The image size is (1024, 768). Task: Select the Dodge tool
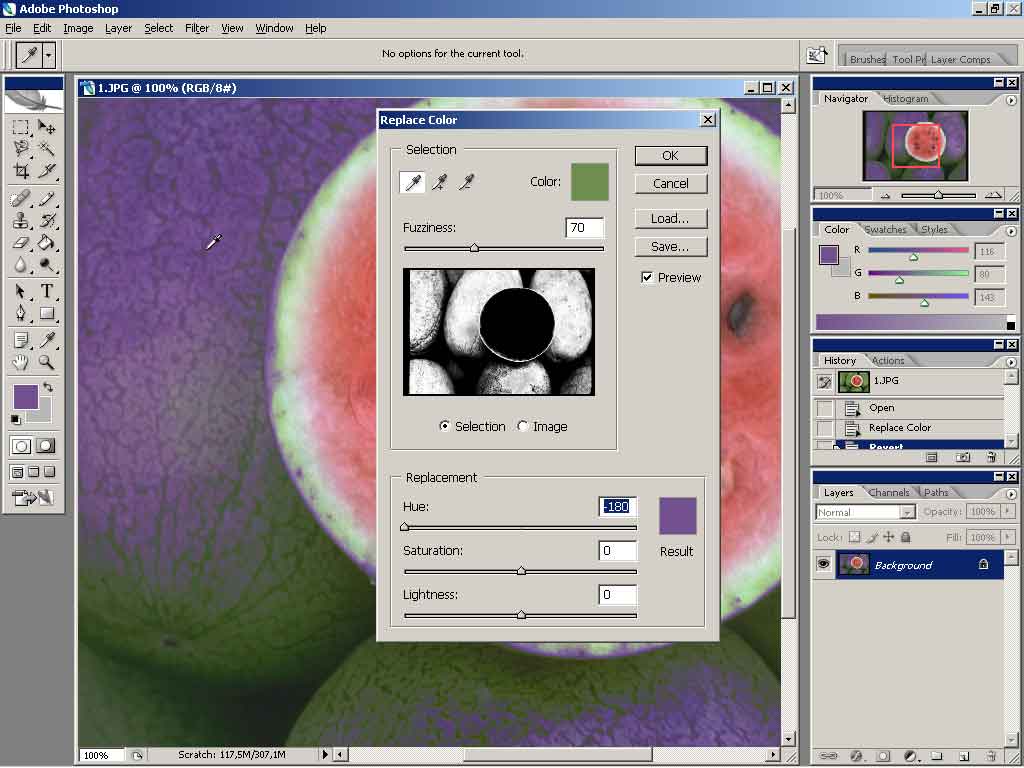click(x=46, y=264)
